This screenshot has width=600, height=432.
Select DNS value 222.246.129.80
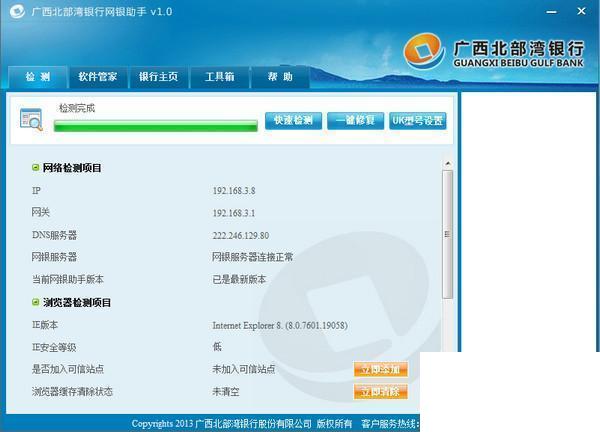click(x=241, y=235)
